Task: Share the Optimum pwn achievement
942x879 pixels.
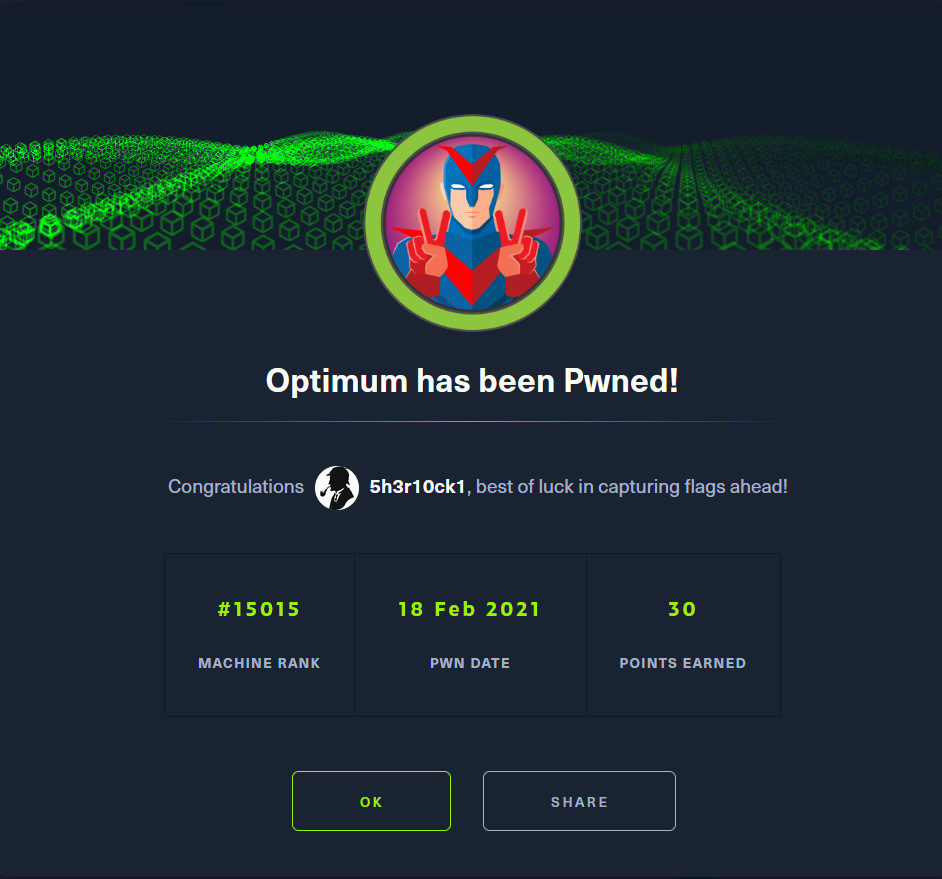Action: [579, 801]
